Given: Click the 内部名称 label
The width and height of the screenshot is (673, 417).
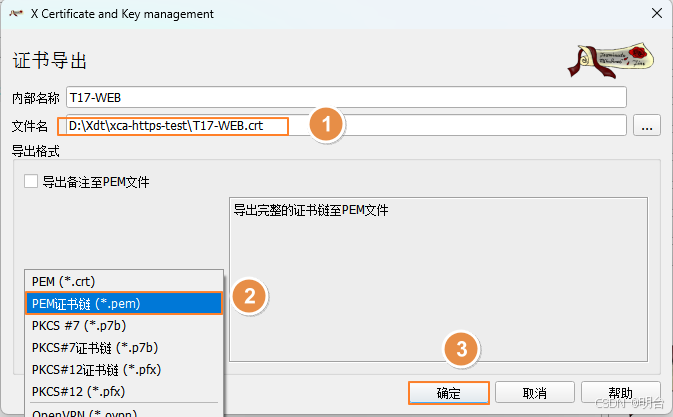Looking at the screenshot, I should click(36, 98).
